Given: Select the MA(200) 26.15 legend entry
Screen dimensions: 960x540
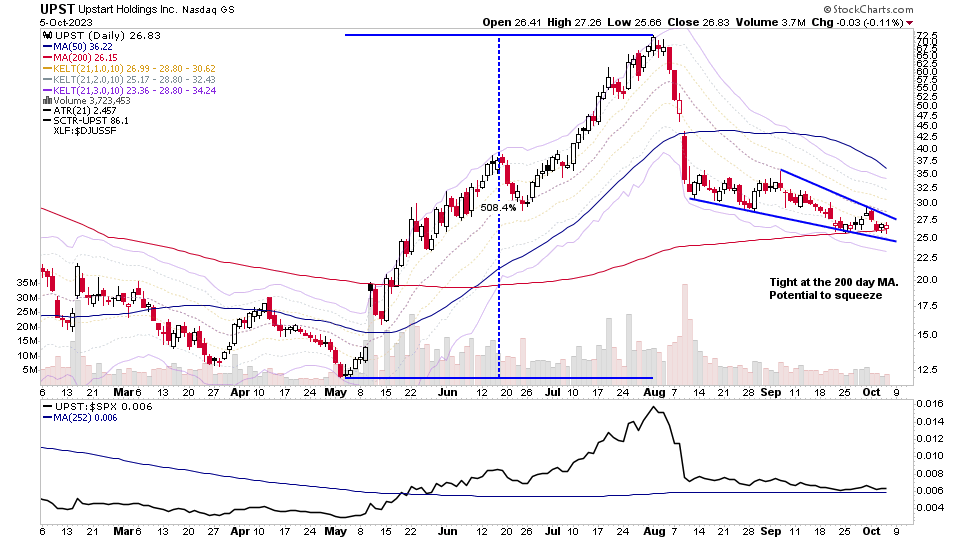Looking at the screenshot, I should [x=80, y=58].
